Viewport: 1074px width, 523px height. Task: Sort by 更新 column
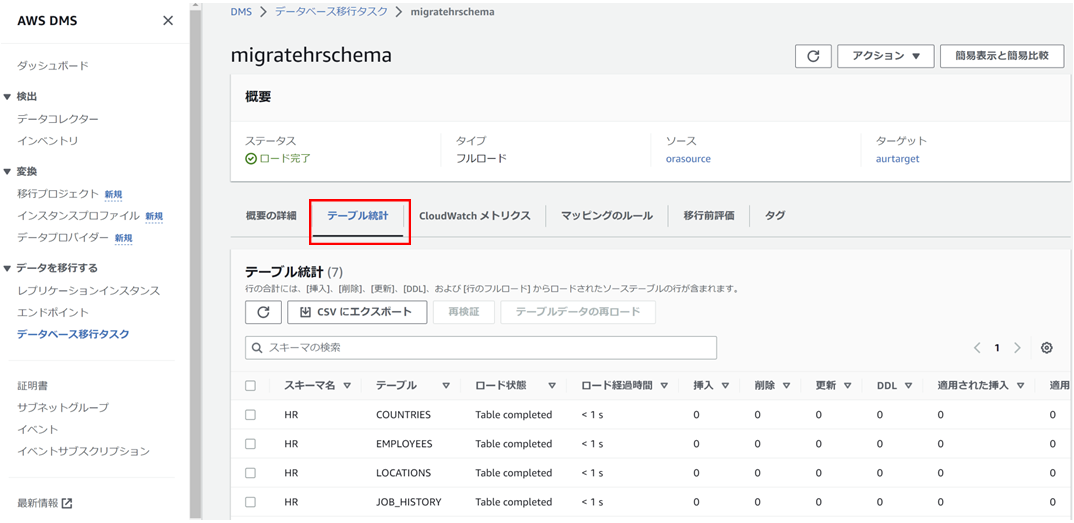[x=847, y=385]
